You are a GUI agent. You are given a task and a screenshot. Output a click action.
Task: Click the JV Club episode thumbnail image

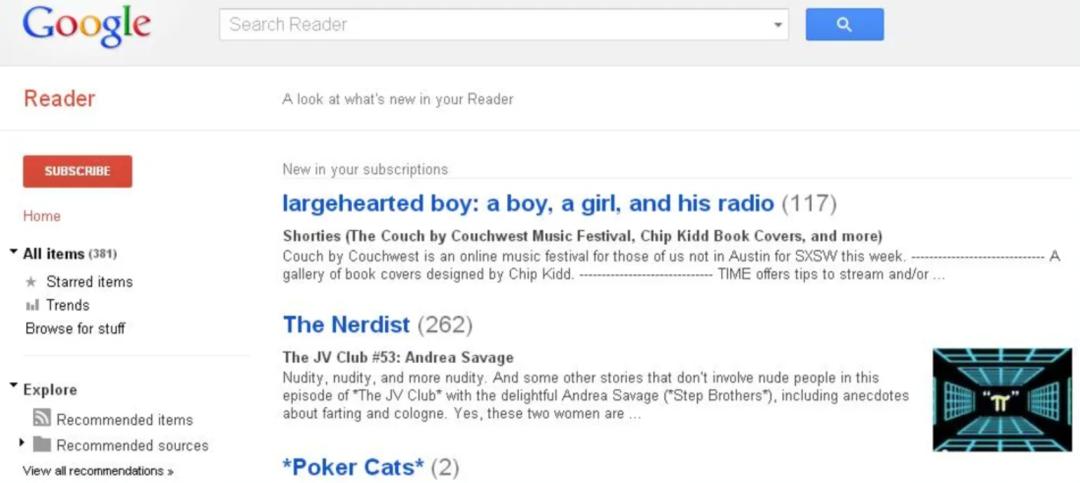[x=1001, y=399]
